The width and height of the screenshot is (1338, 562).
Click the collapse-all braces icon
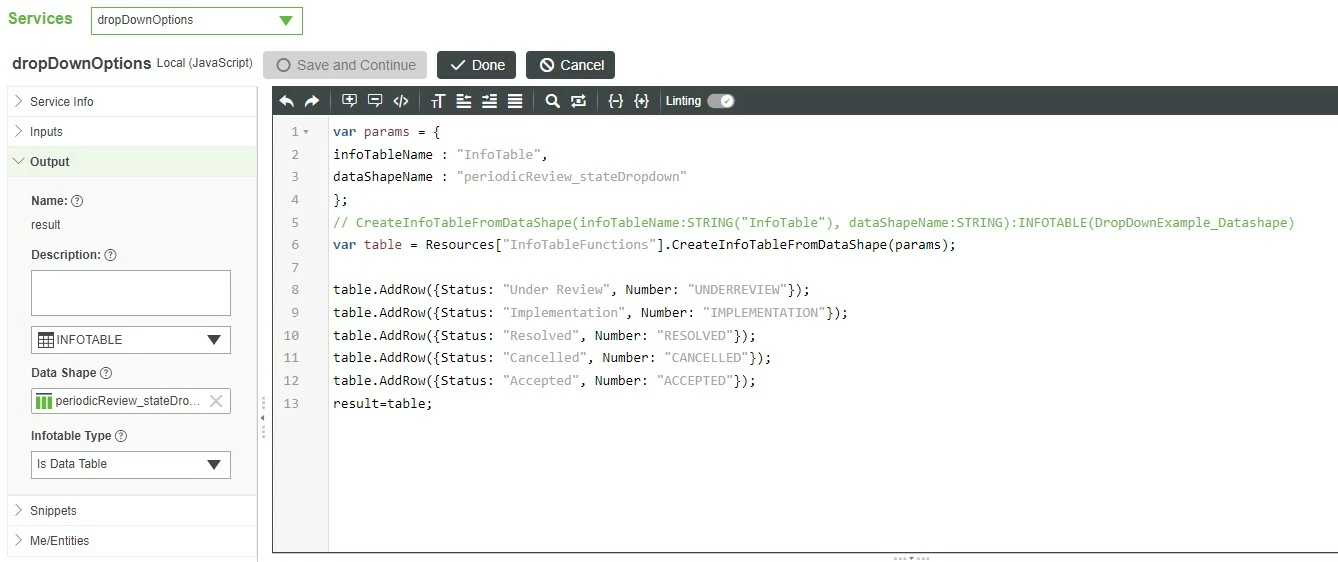coord(616,101)
